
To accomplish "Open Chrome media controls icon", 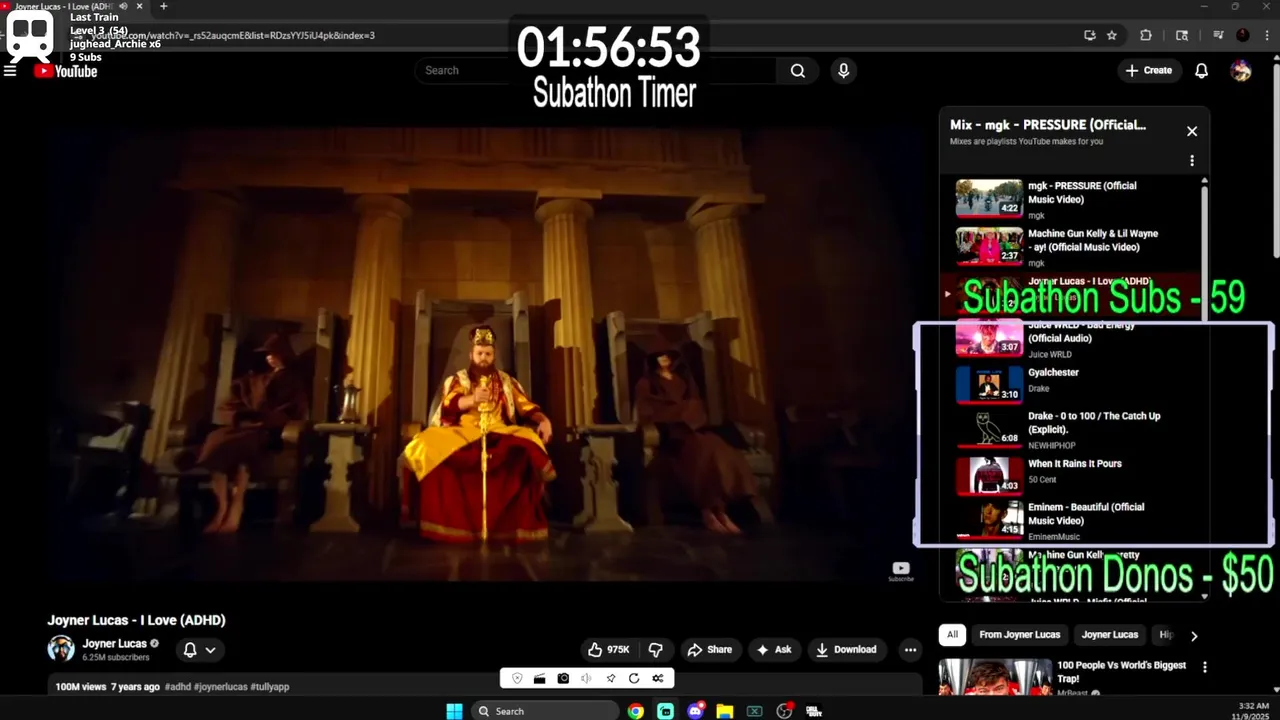I will pyautogui.click(x=1218, y=35).
